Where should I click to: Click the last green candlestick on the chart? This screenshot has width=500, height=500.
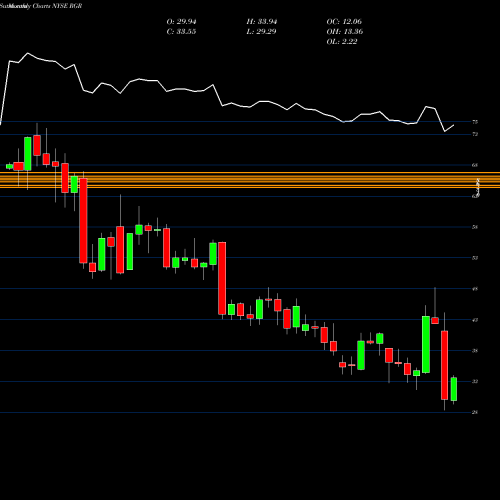[x=454, y=389]
